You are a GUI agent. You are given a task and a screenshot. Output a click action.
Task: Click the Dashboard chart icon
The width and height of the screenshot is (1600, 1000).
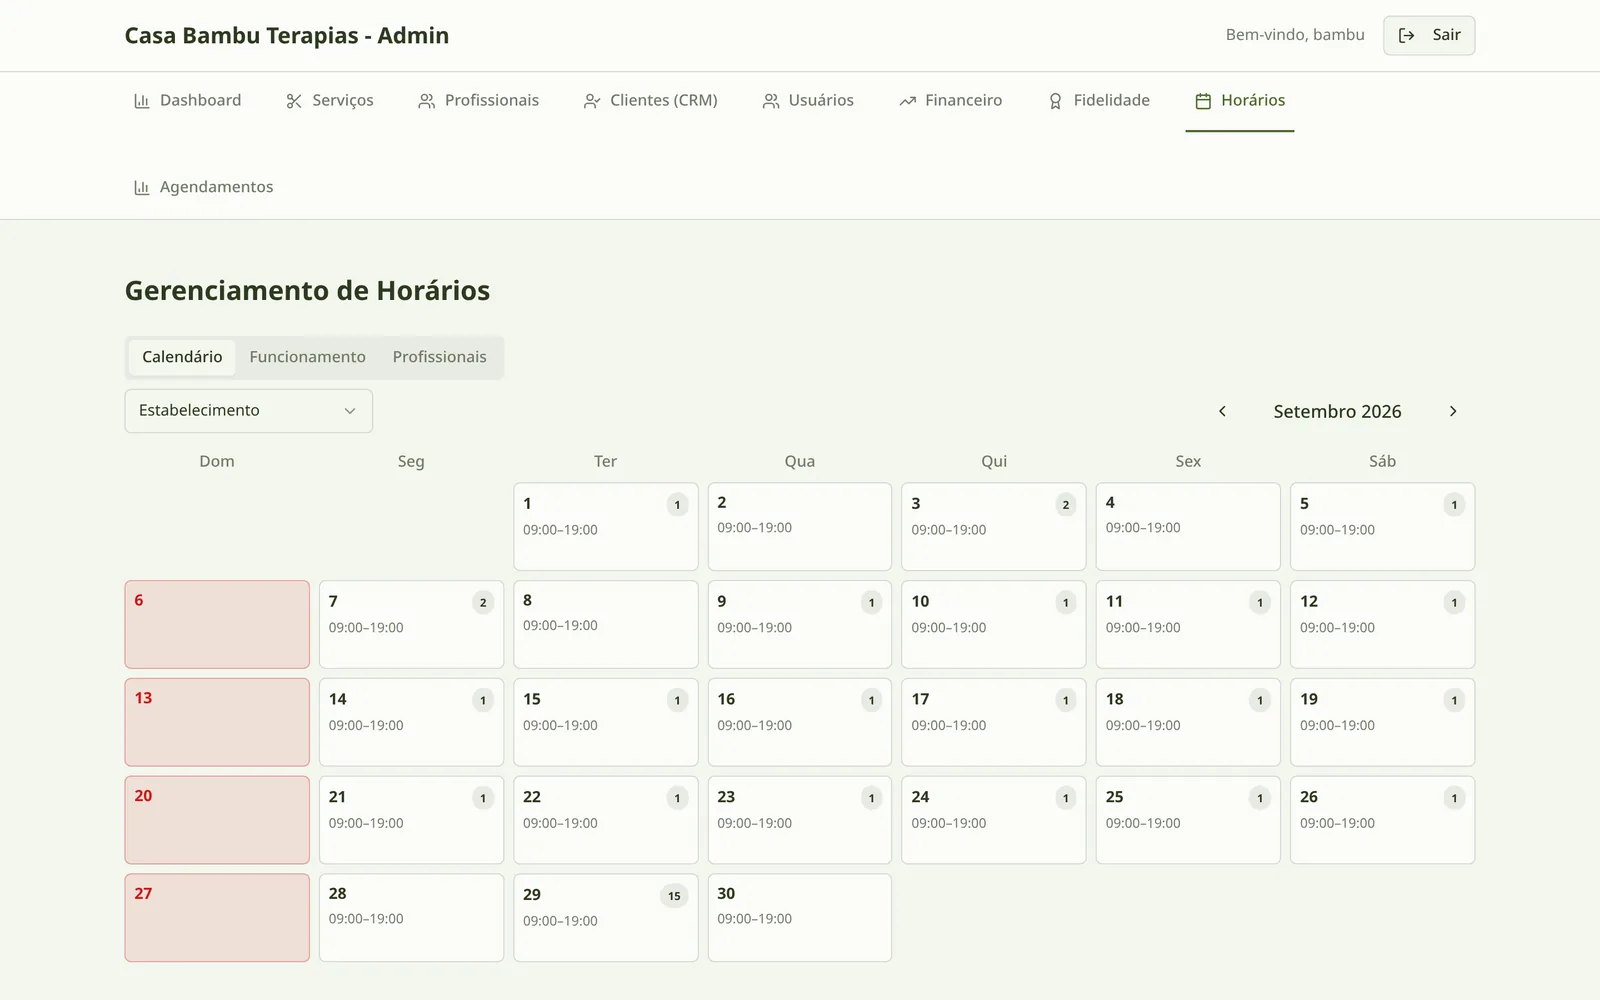142,101
